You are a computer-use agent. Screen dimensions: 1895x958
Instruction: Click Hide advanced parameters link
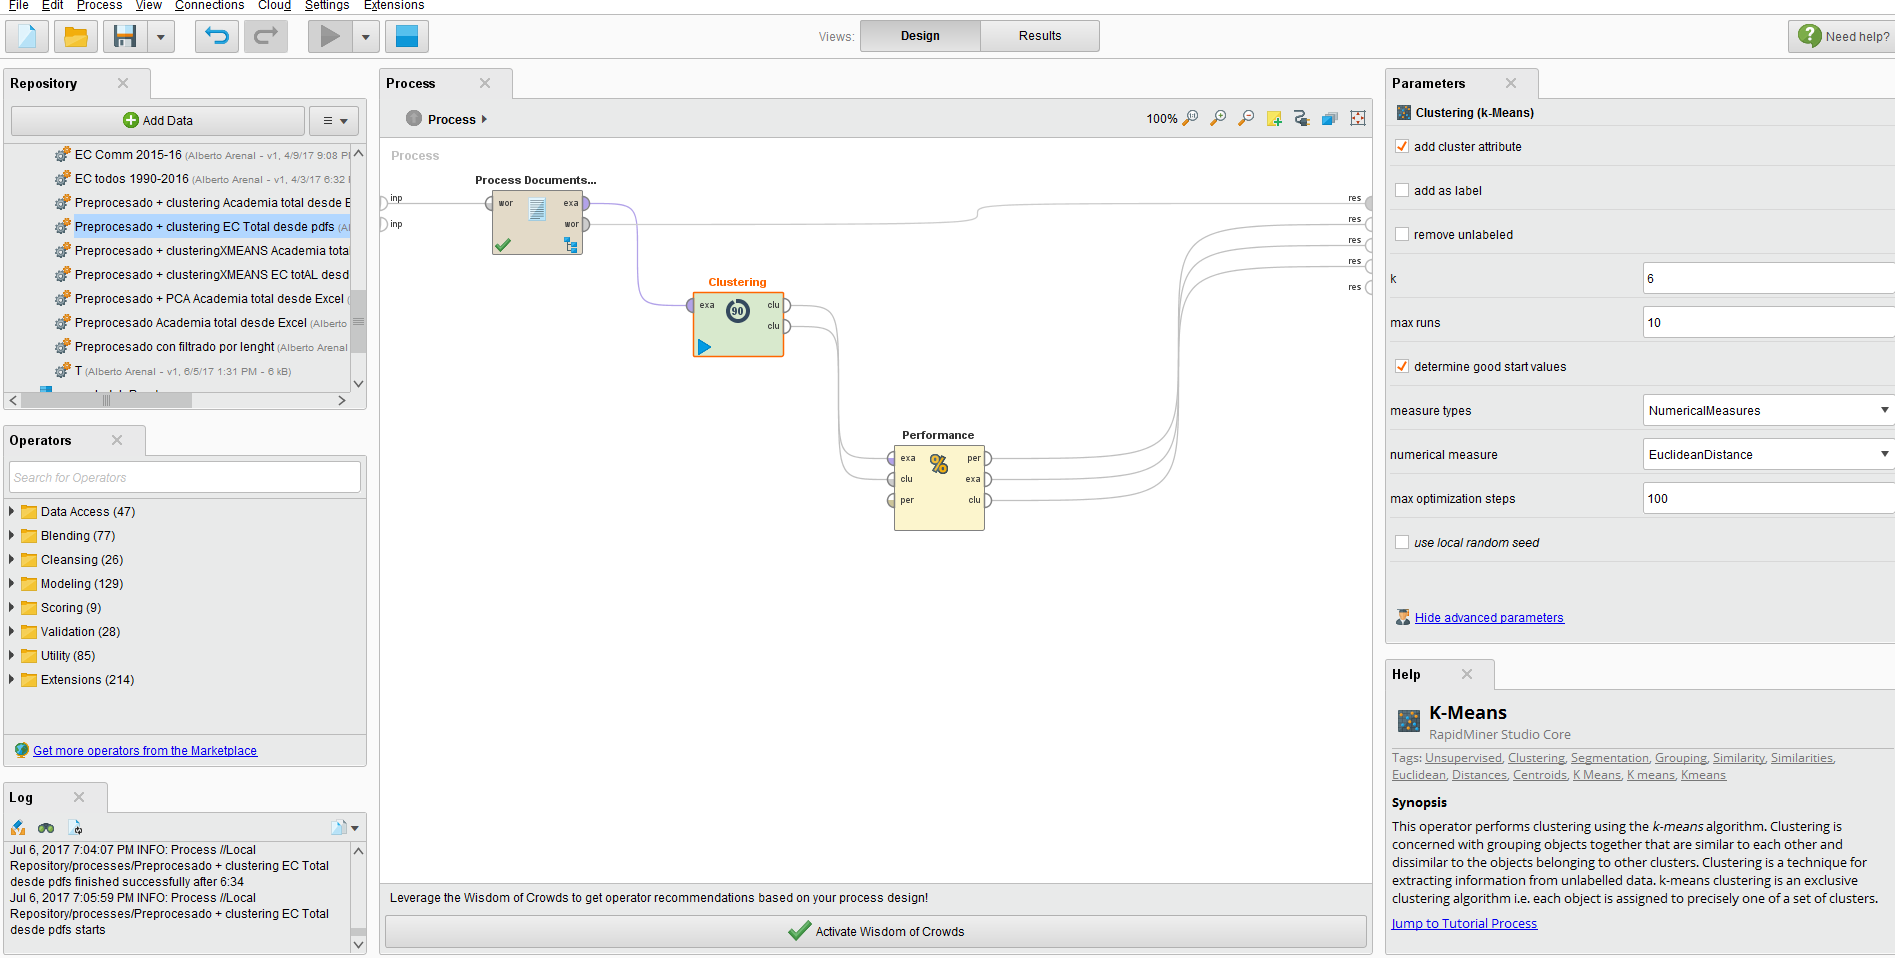[1489, 617]
